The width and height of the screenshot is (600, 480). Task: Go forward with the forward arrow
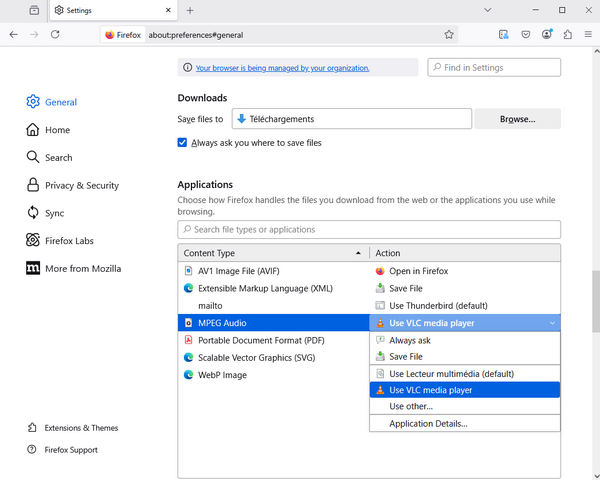34,34
